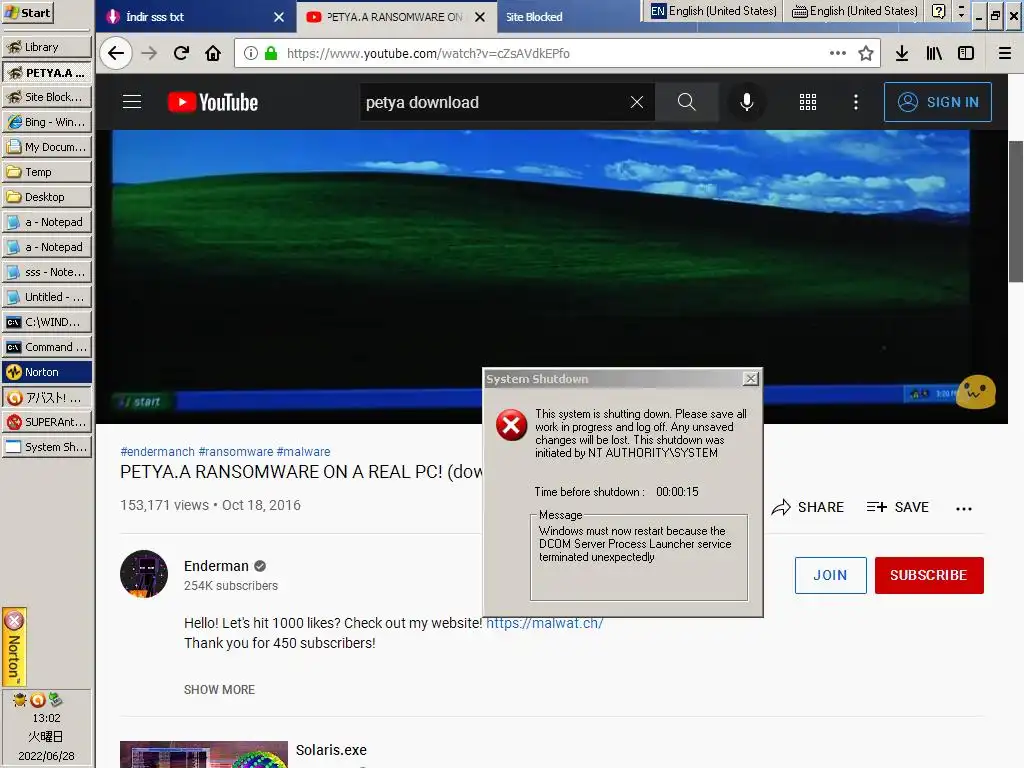The height and width of the screenshot is (768, 1024).
Task: Open the Solaris.exe video thumbnail
Action: point(204,754)
